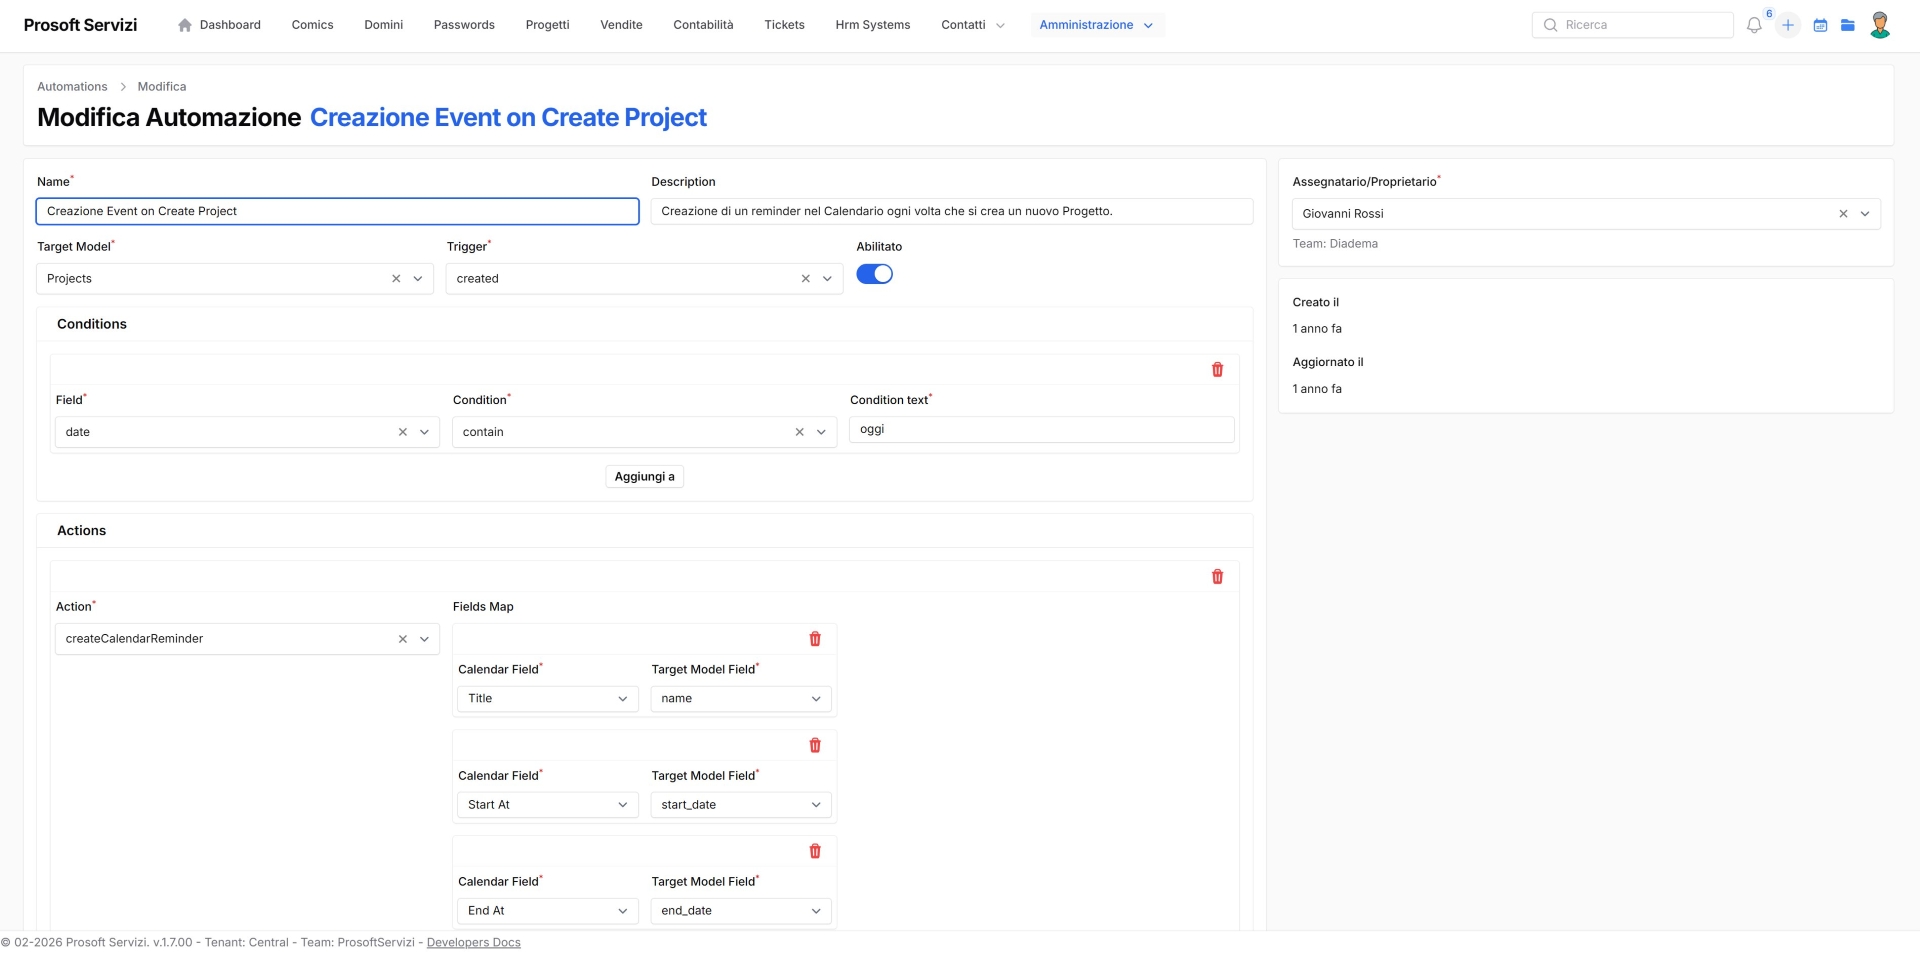Click the plus quick-create icon
The image size is (1920, 953).
[x=1788, y=25]
